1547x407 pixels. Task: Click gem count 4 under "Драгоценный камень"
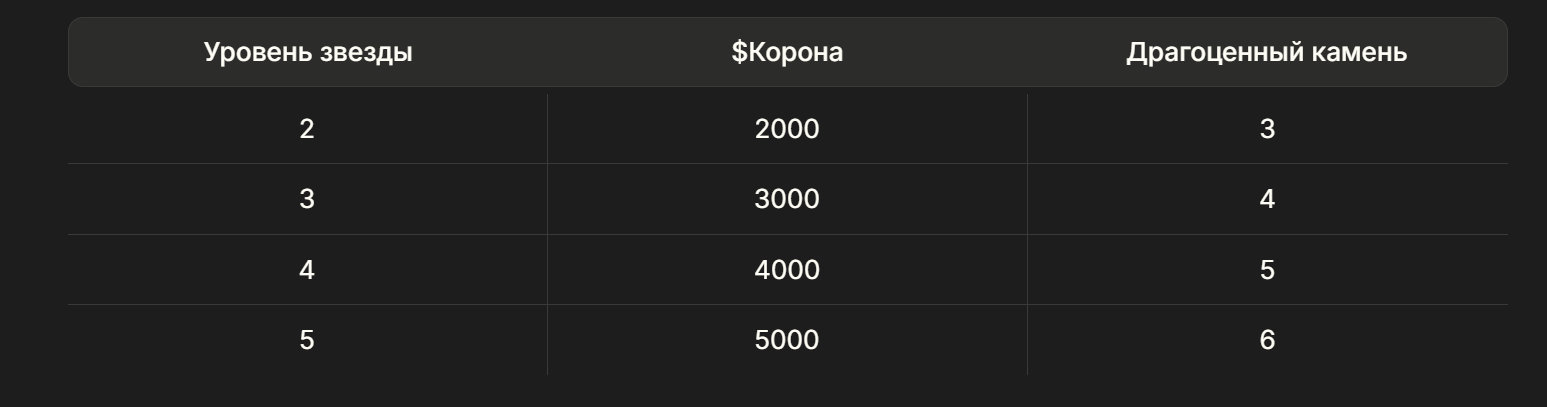(1267, 199)
